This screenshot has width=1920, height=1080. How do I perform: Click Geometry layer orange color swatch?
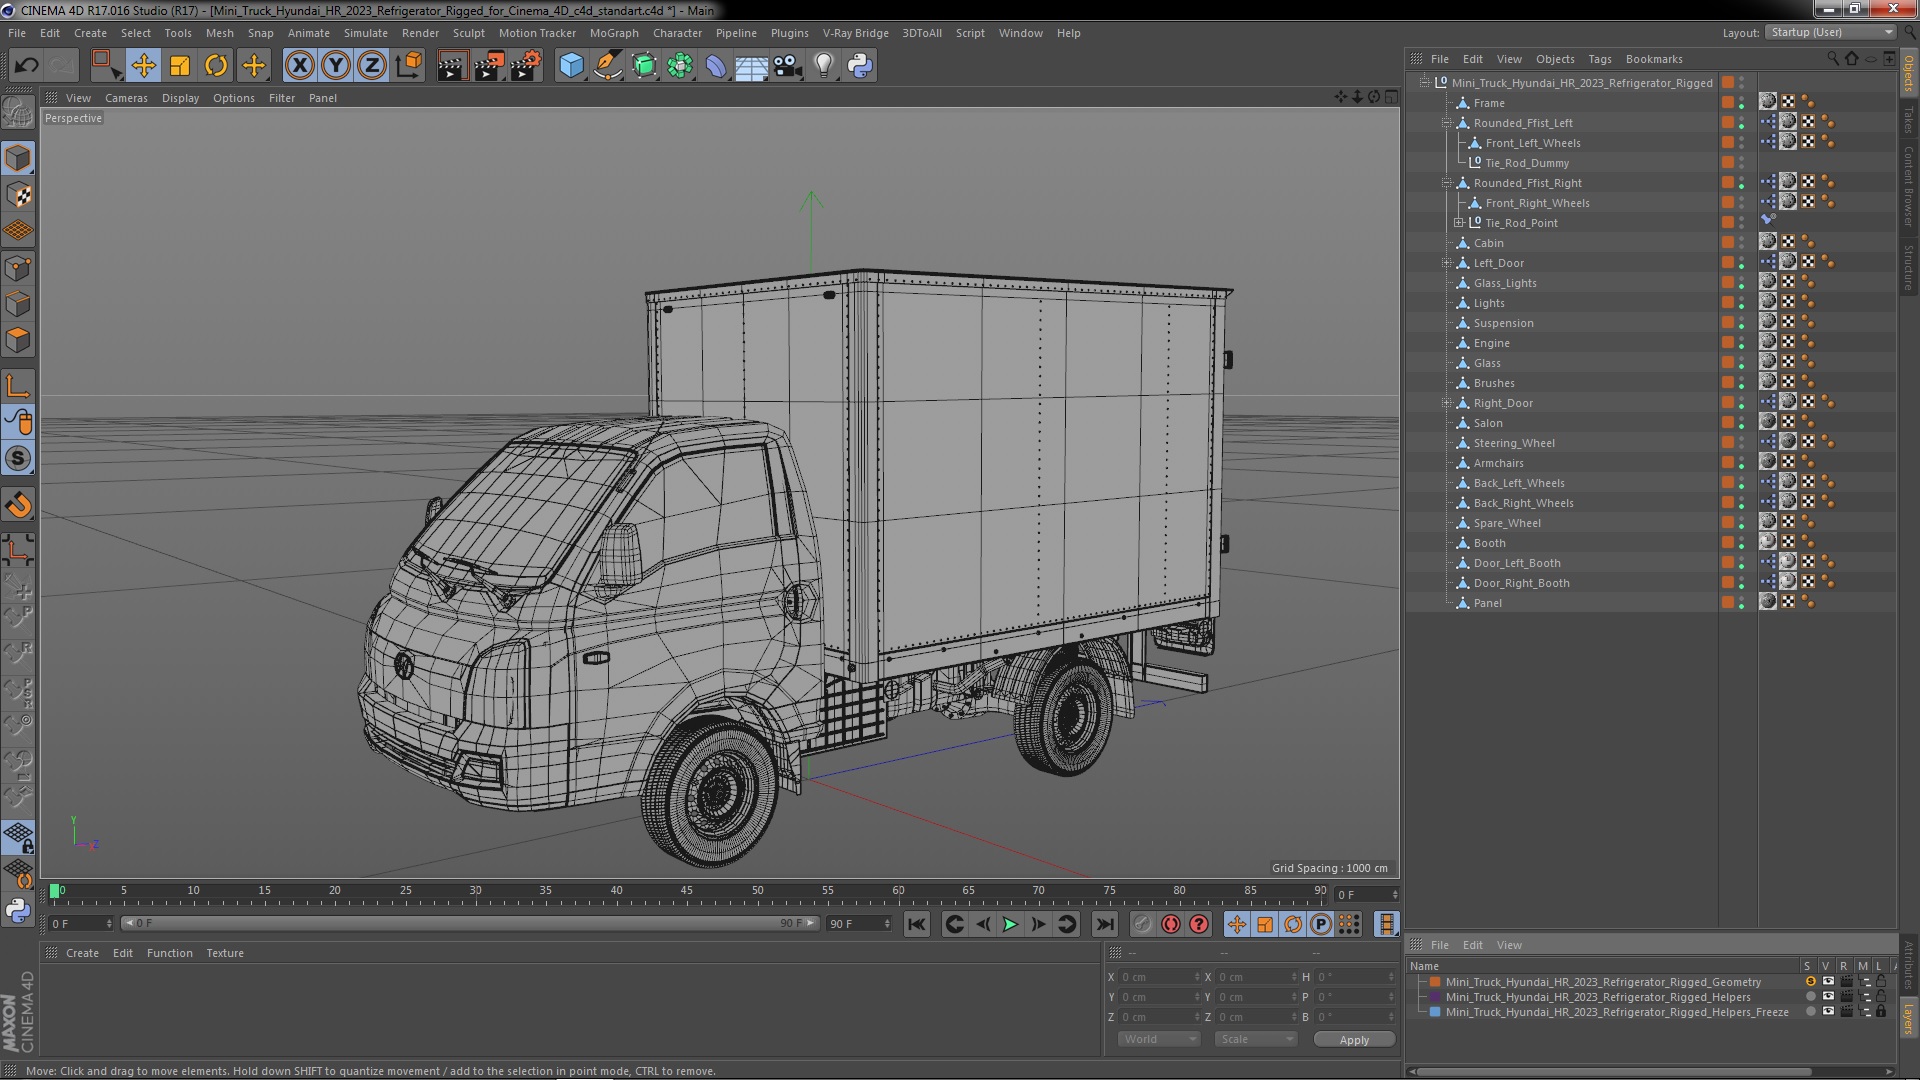[1435, 982]
